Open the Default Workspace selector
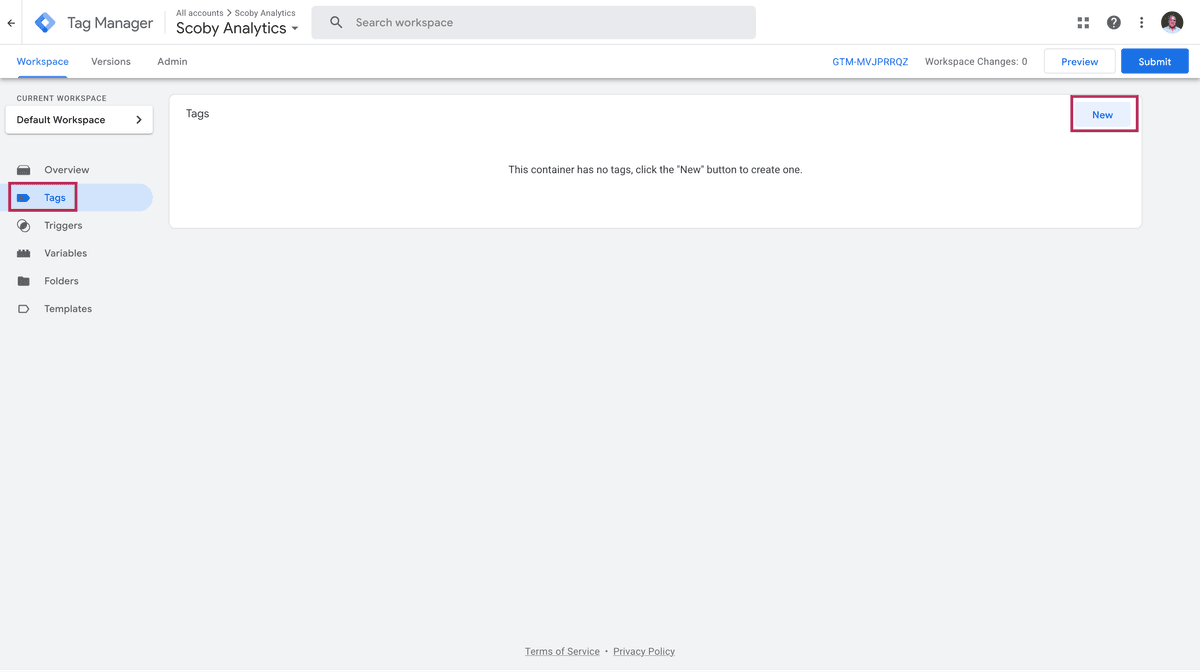The height and width of the screenshot is (672, 1200). point(79,120)
